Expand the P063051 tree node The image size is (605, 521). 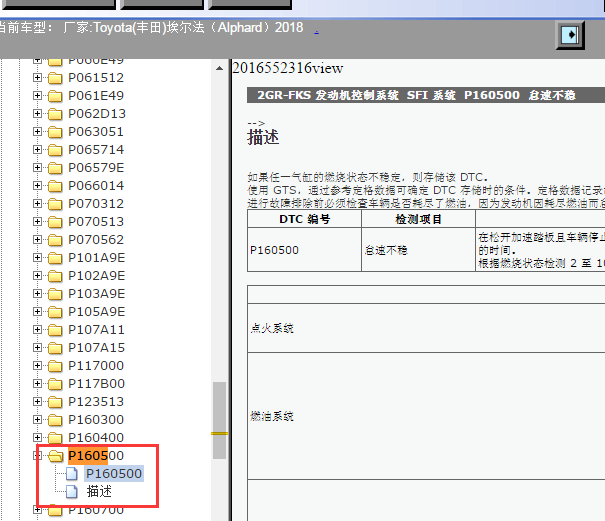coord(37,132)
